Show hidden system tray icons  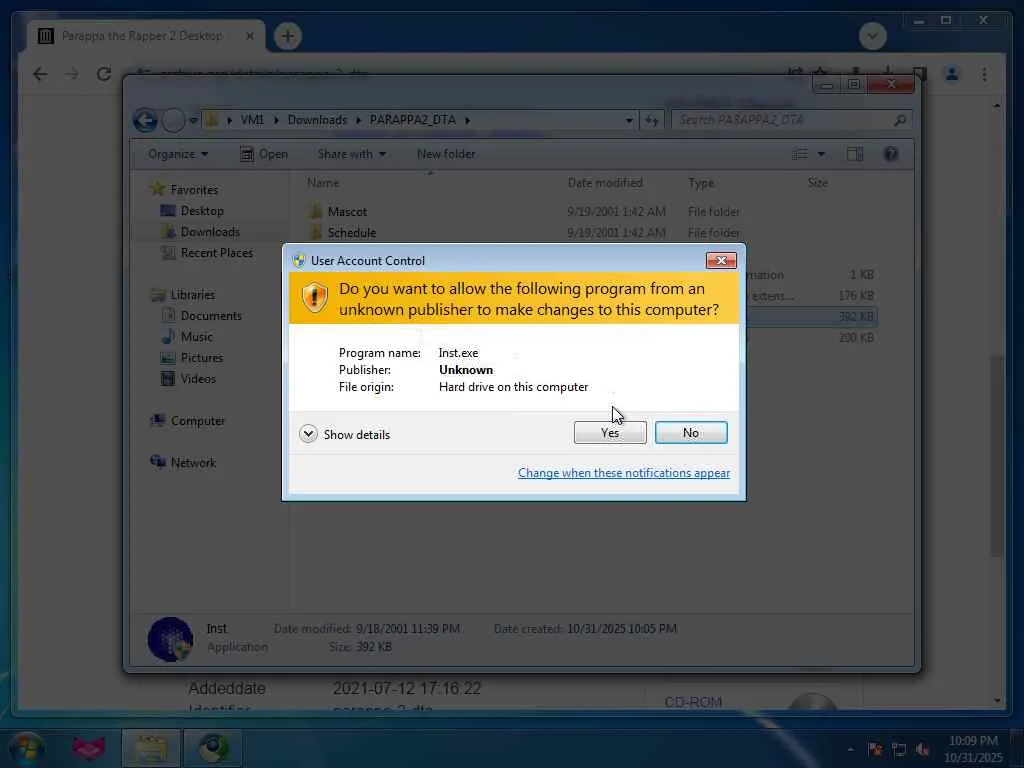tap(850, 749)
